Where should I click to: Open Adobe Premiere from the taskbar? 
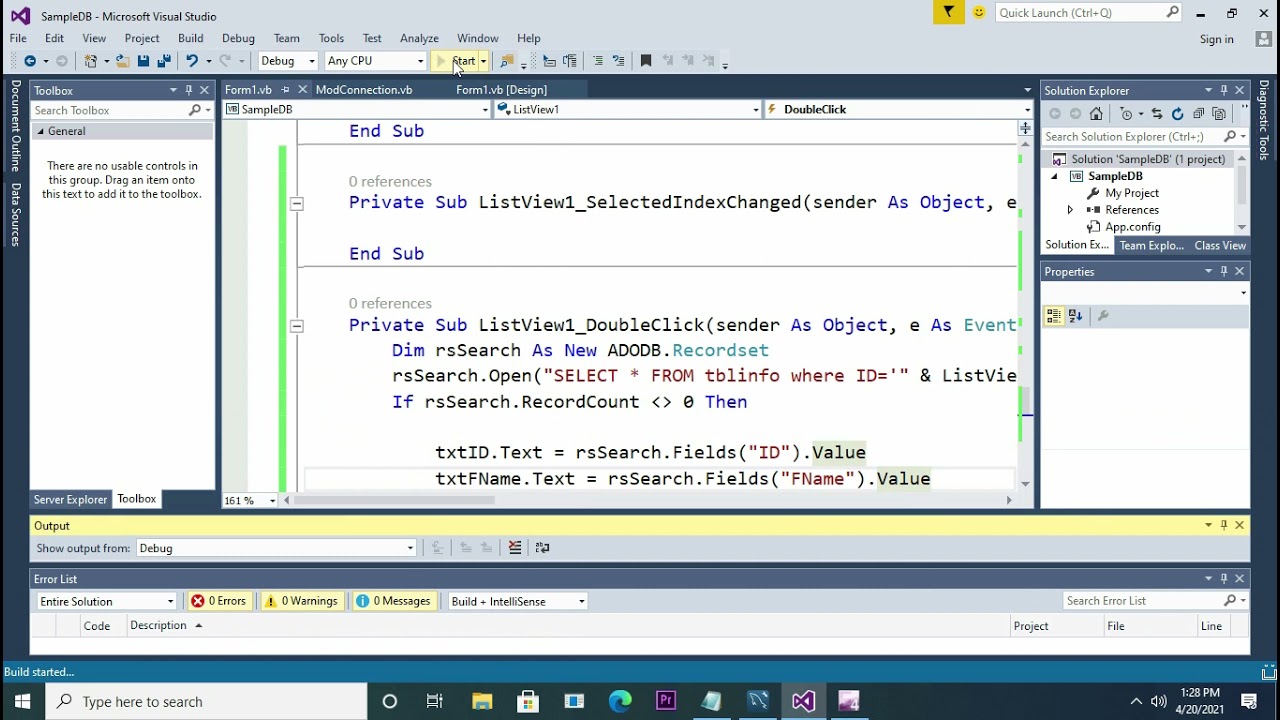pos(666,701)
